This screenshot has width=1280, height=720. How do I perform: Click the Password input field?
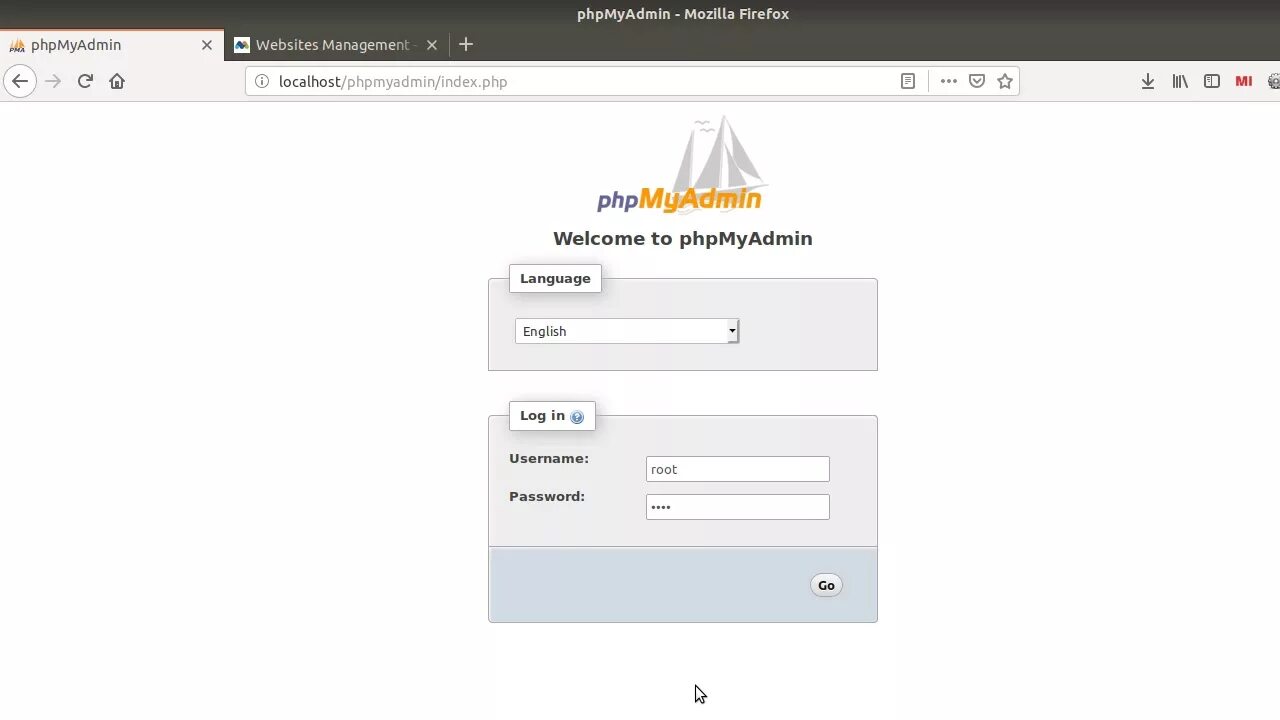coord(738,507)
